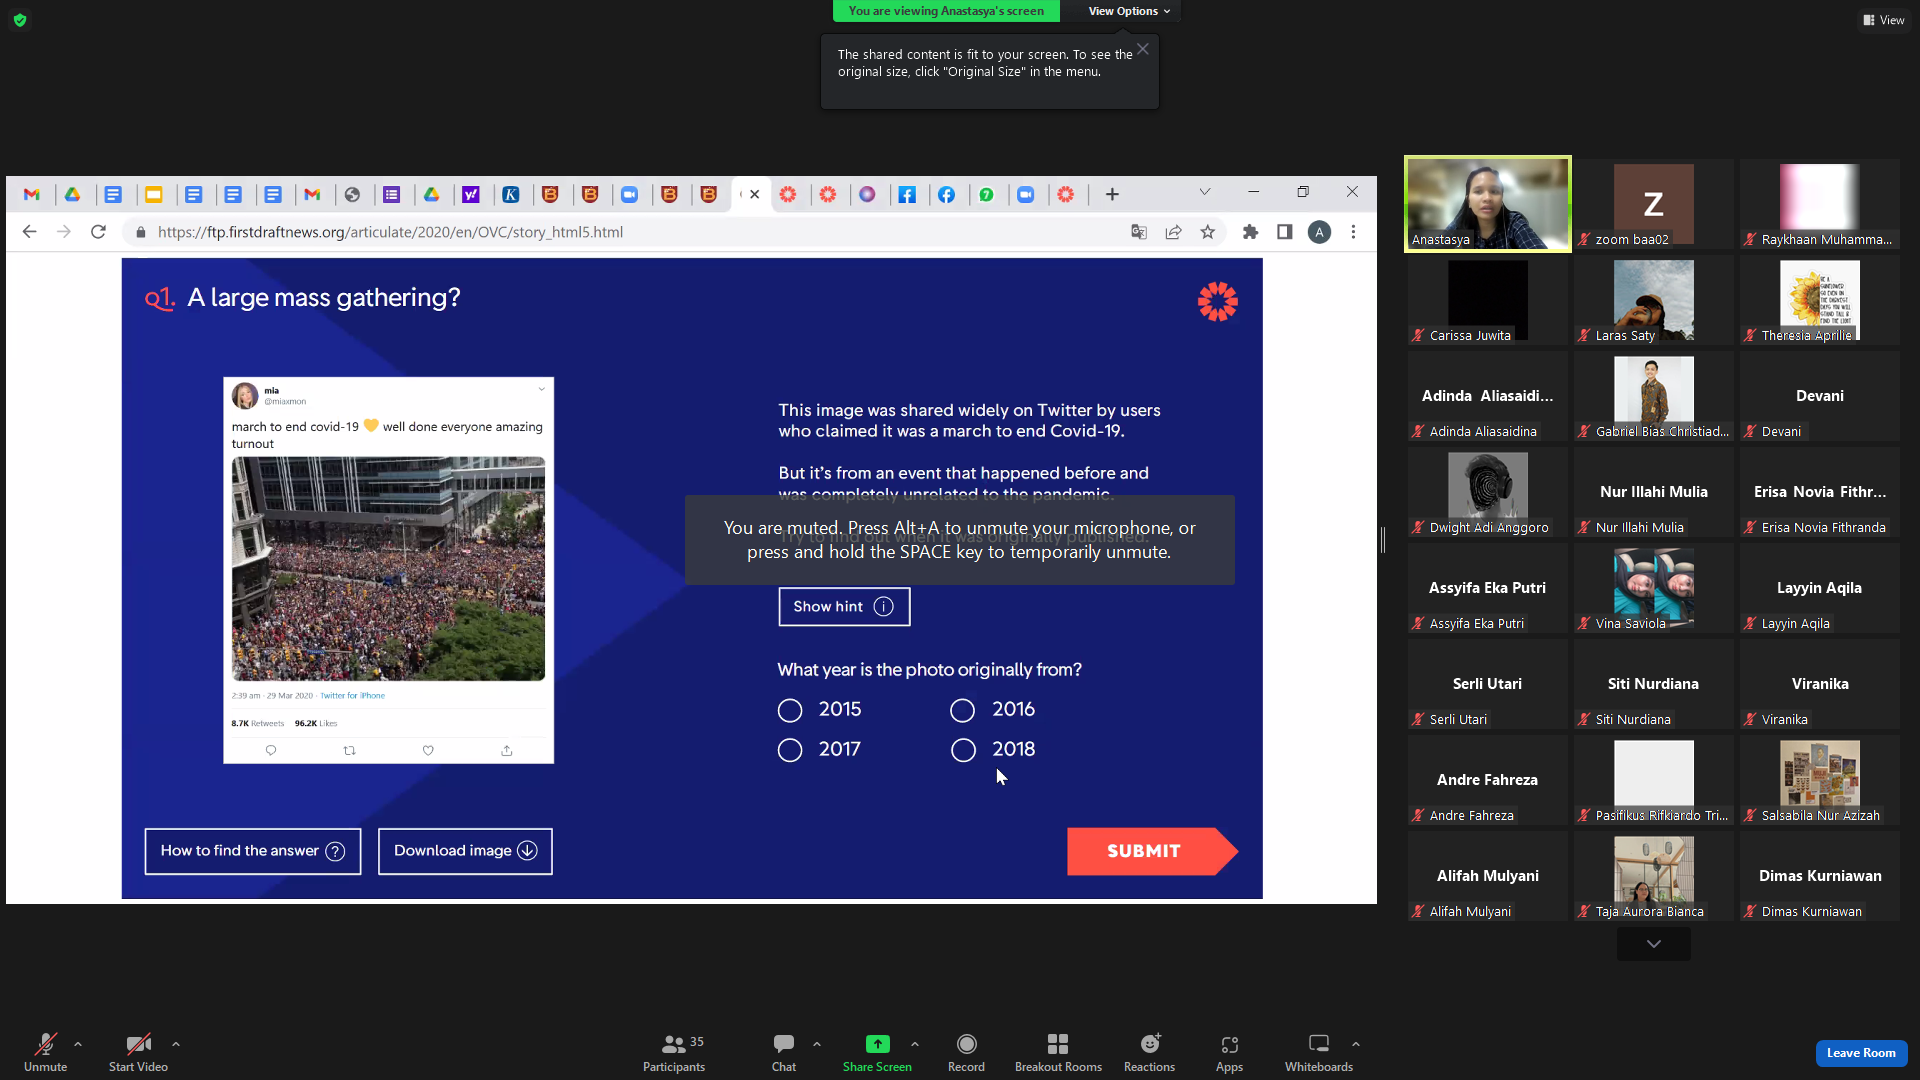Expand share options caret next to Share Screen
Image resolution: width=1920 pixels, height=1080 pixels.
tap(915, 1044)
